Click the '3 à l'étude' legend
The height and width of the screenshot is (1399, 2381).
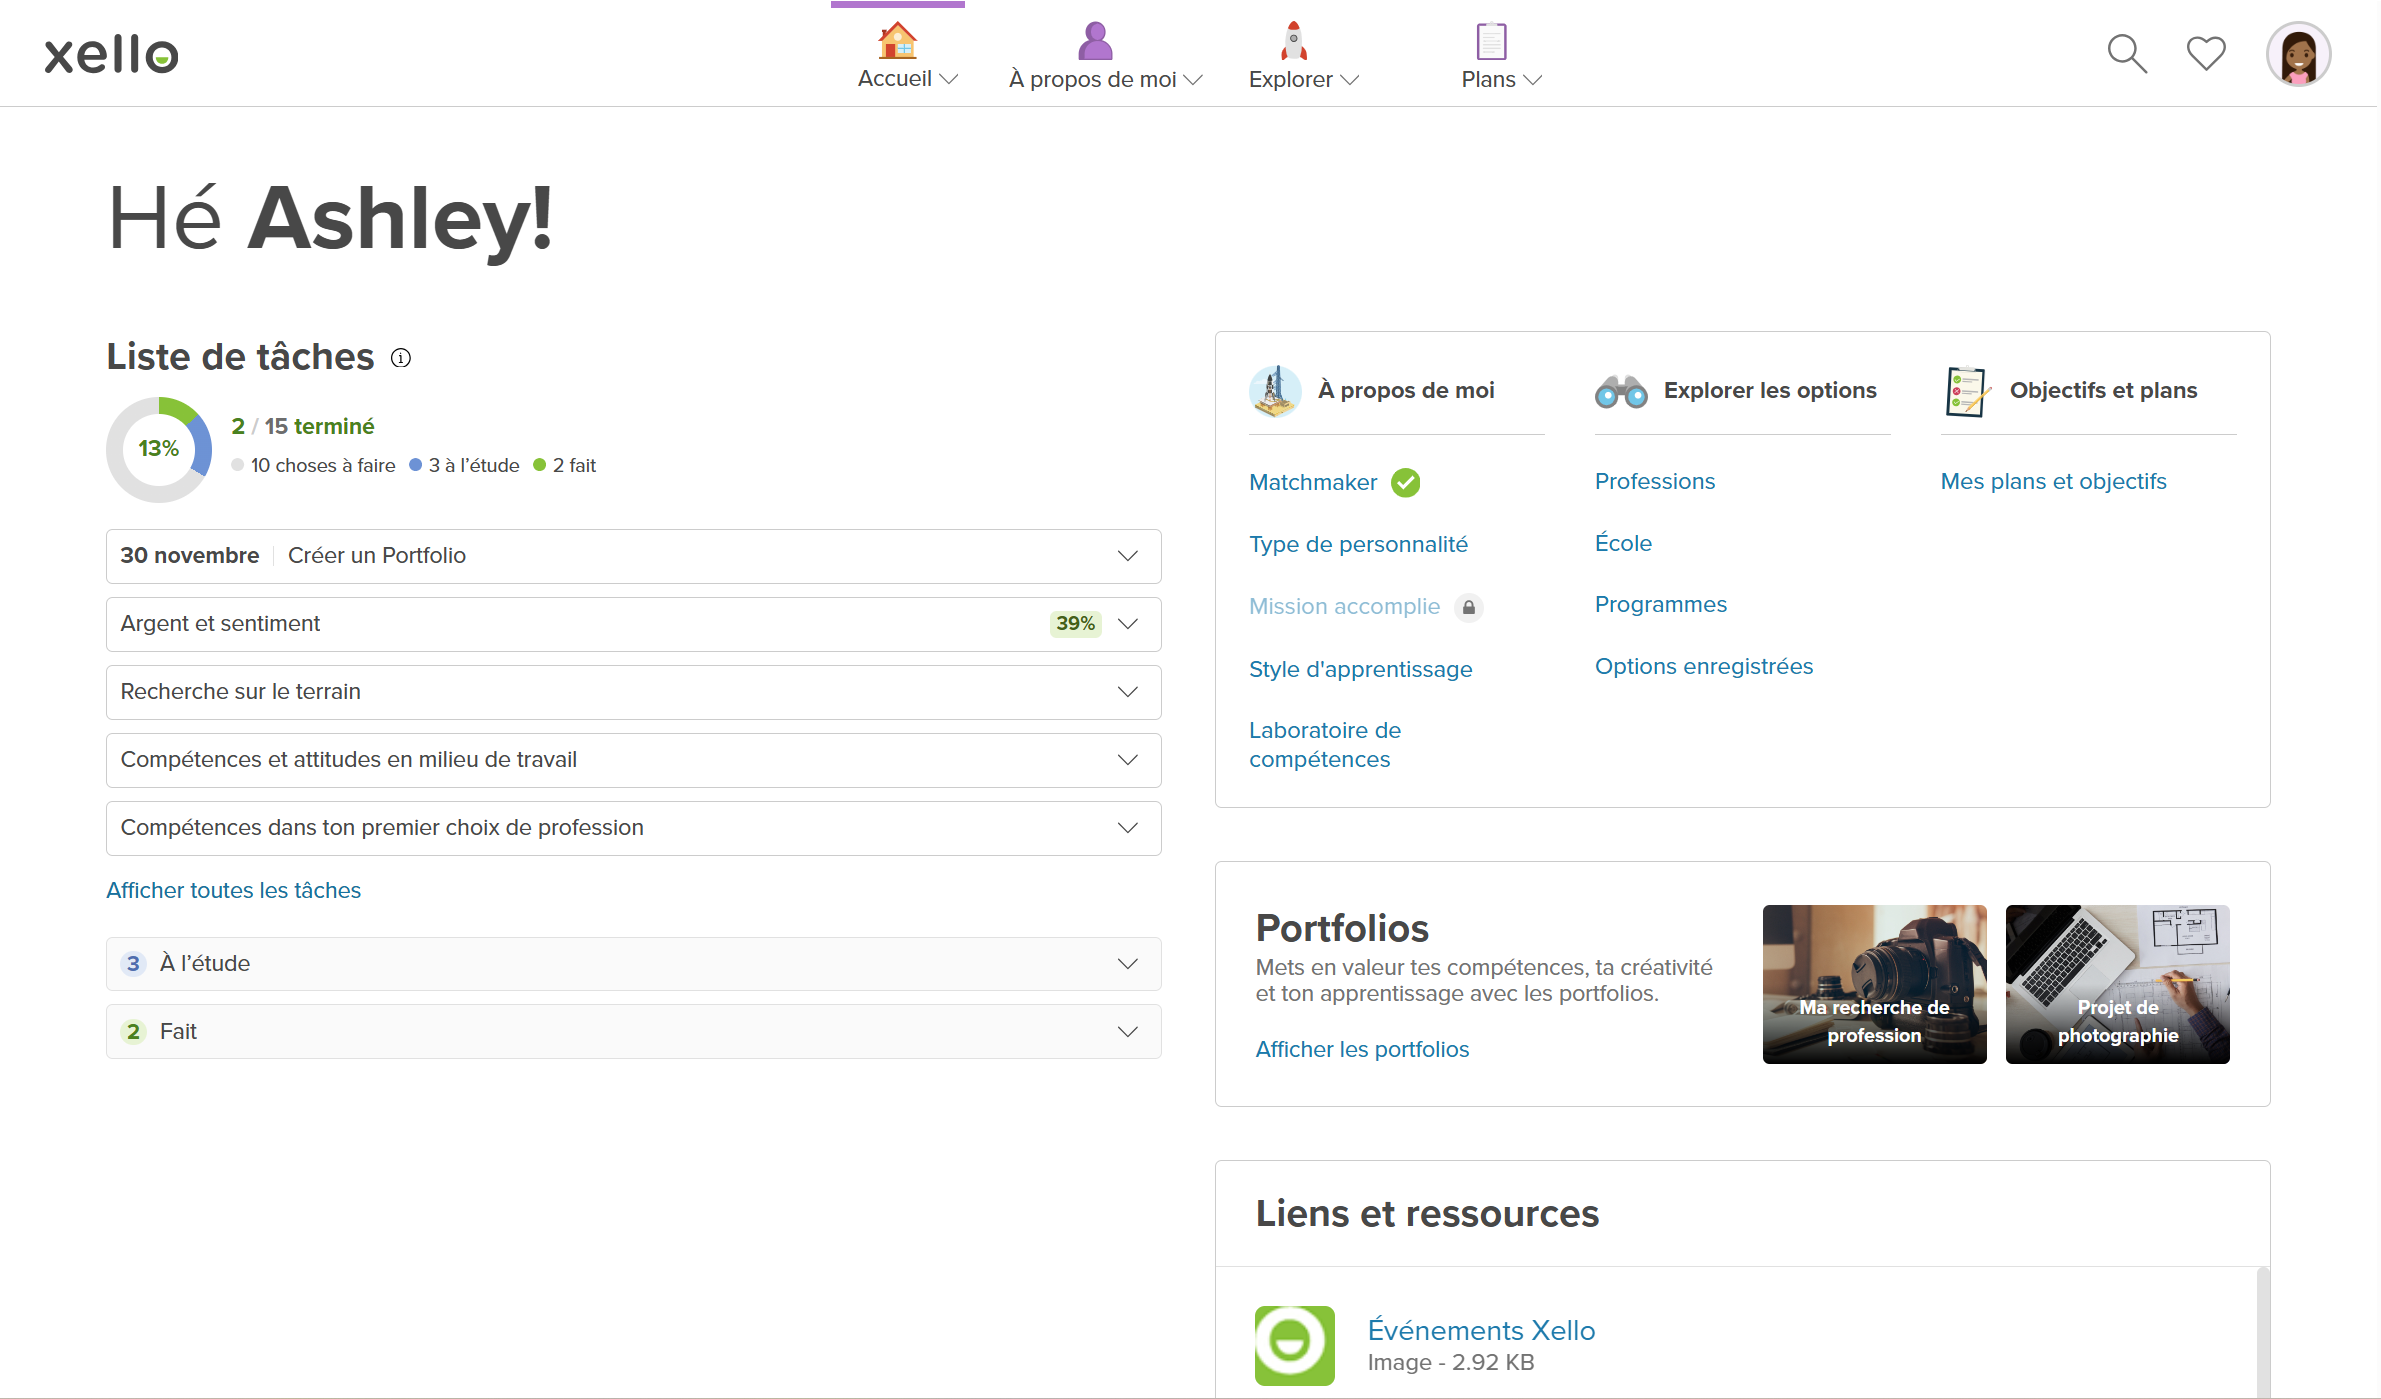click(464, 466)
